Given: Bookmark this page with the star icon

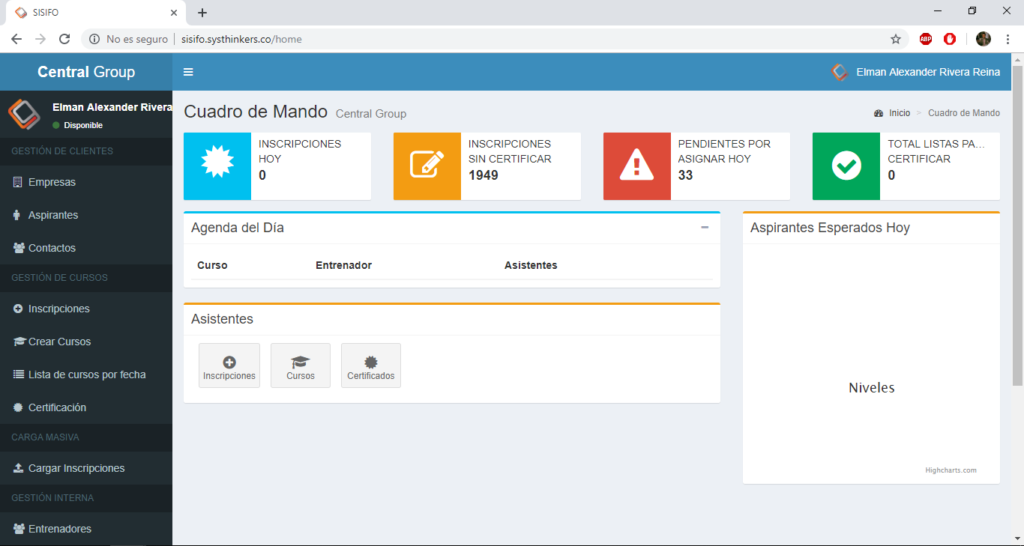Looking at the screenshot, I should point(895,39).
